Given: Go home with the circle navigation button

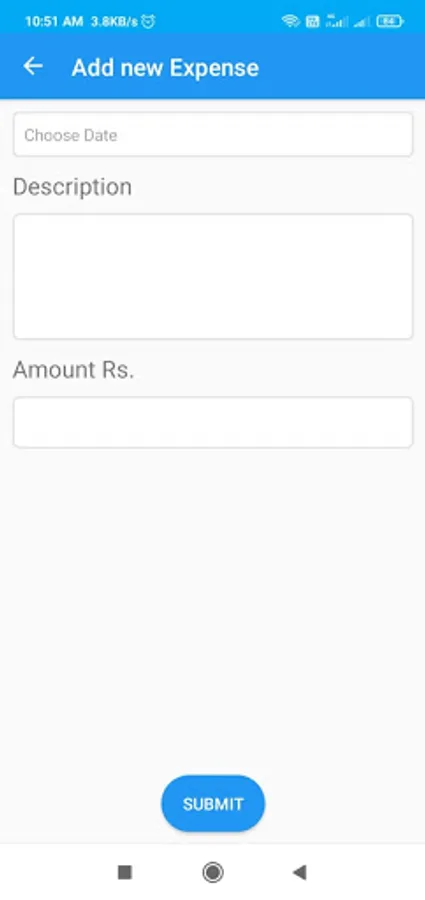Looking at the screenshot, I should click(x=213, y=872).
